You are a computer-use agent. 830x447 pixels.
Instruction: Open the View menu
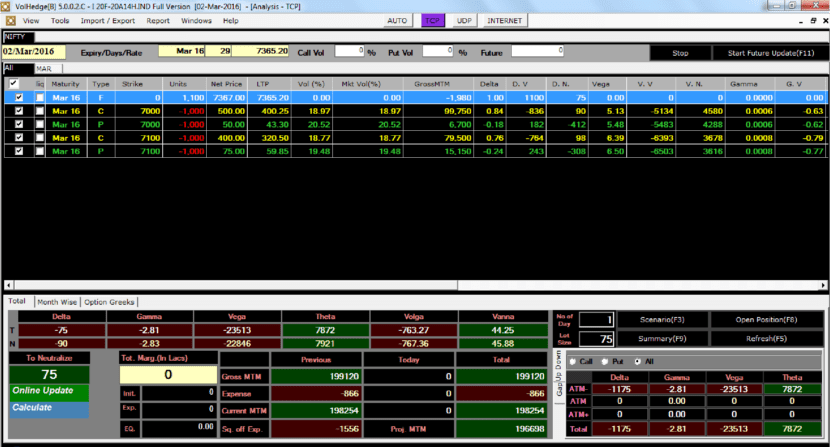tap(31, 21)
